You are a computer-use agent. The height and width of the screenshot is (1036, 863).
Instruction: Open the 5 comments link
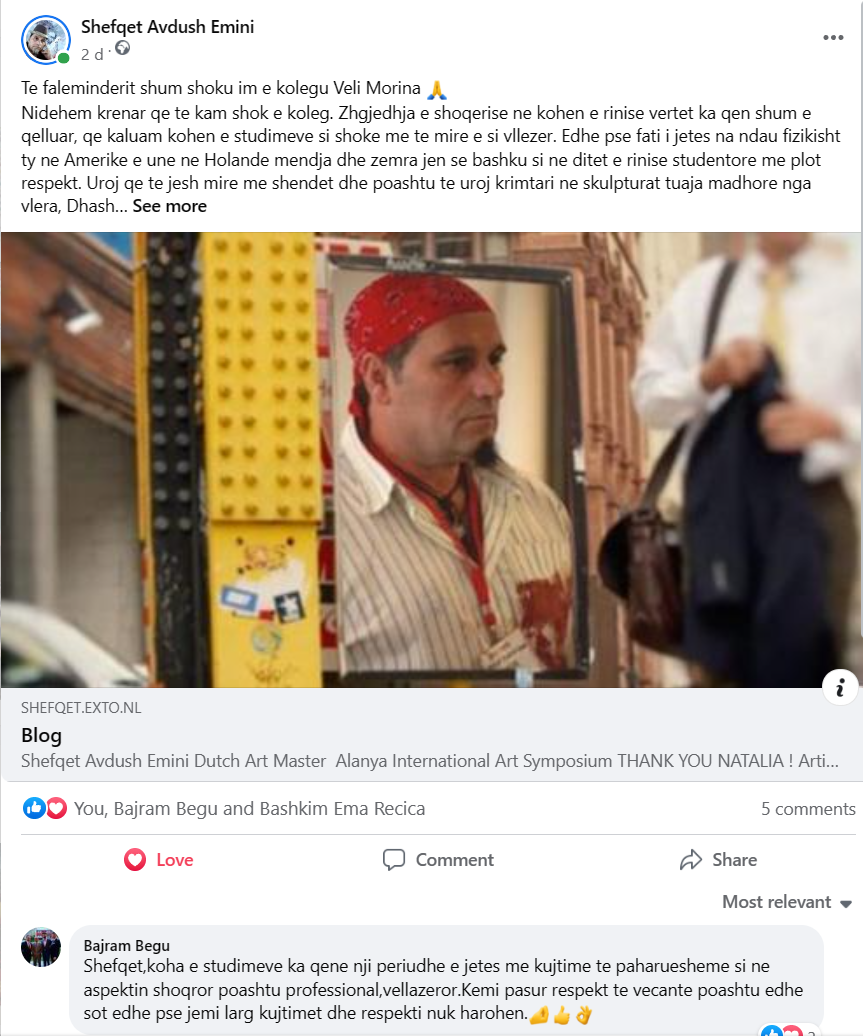(x=807, y=809)
